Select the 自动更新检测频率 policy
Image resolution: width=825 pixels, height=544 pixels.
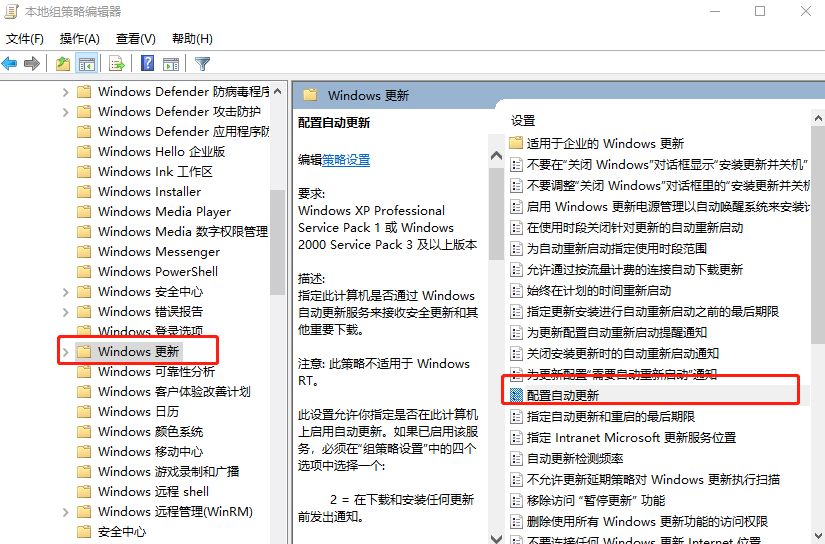tap(577, 458)
